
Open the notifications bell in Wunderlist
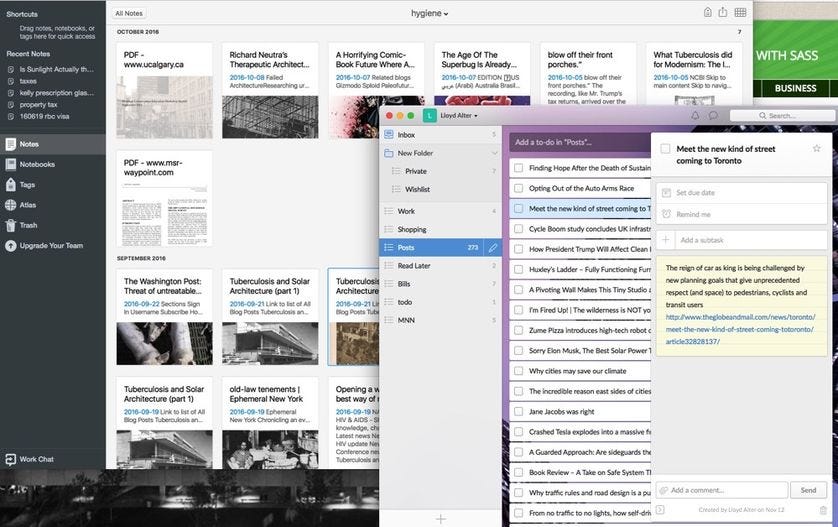(695, 115)
